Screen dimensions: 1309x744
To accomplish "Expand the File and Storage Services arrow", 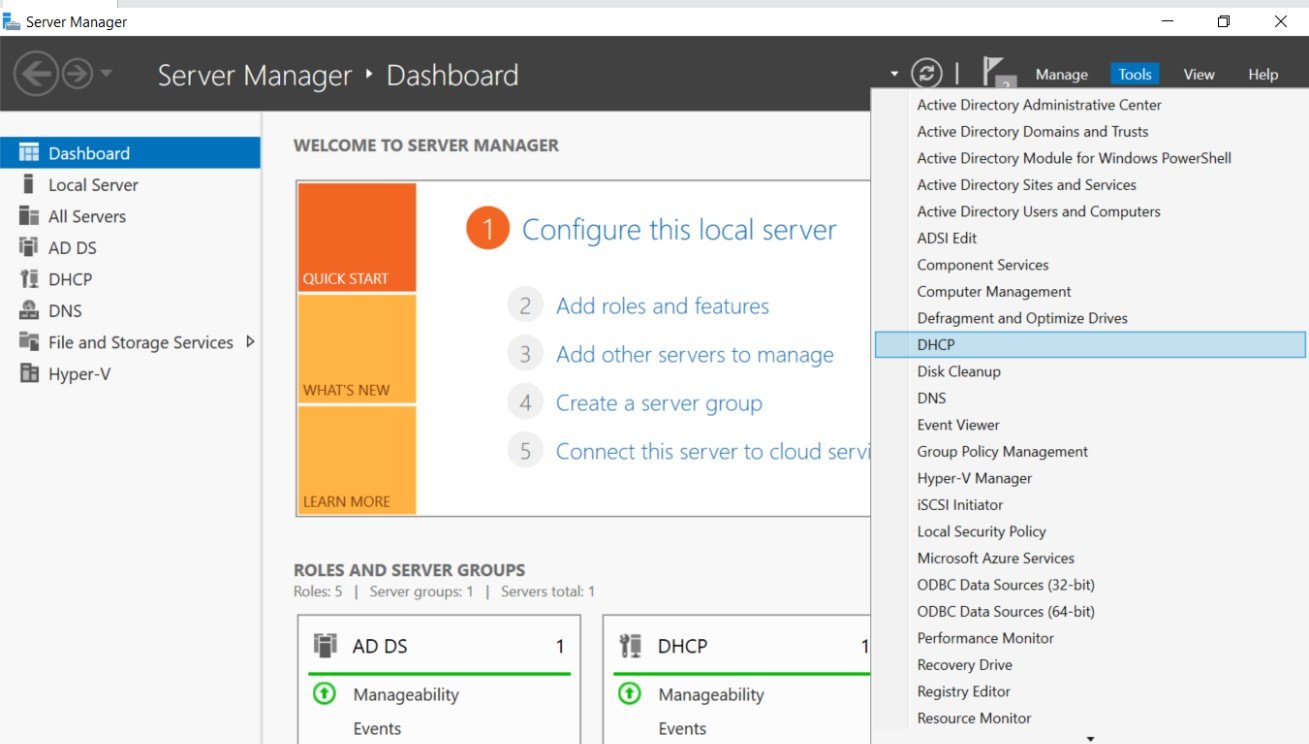I will click(250, 342).
